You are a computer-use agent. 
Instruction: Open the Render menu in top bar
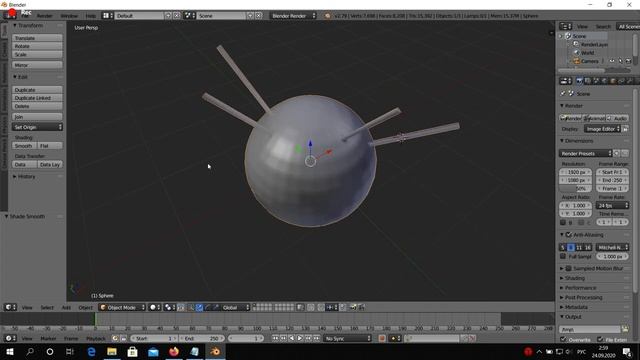(x=44, y=16)
